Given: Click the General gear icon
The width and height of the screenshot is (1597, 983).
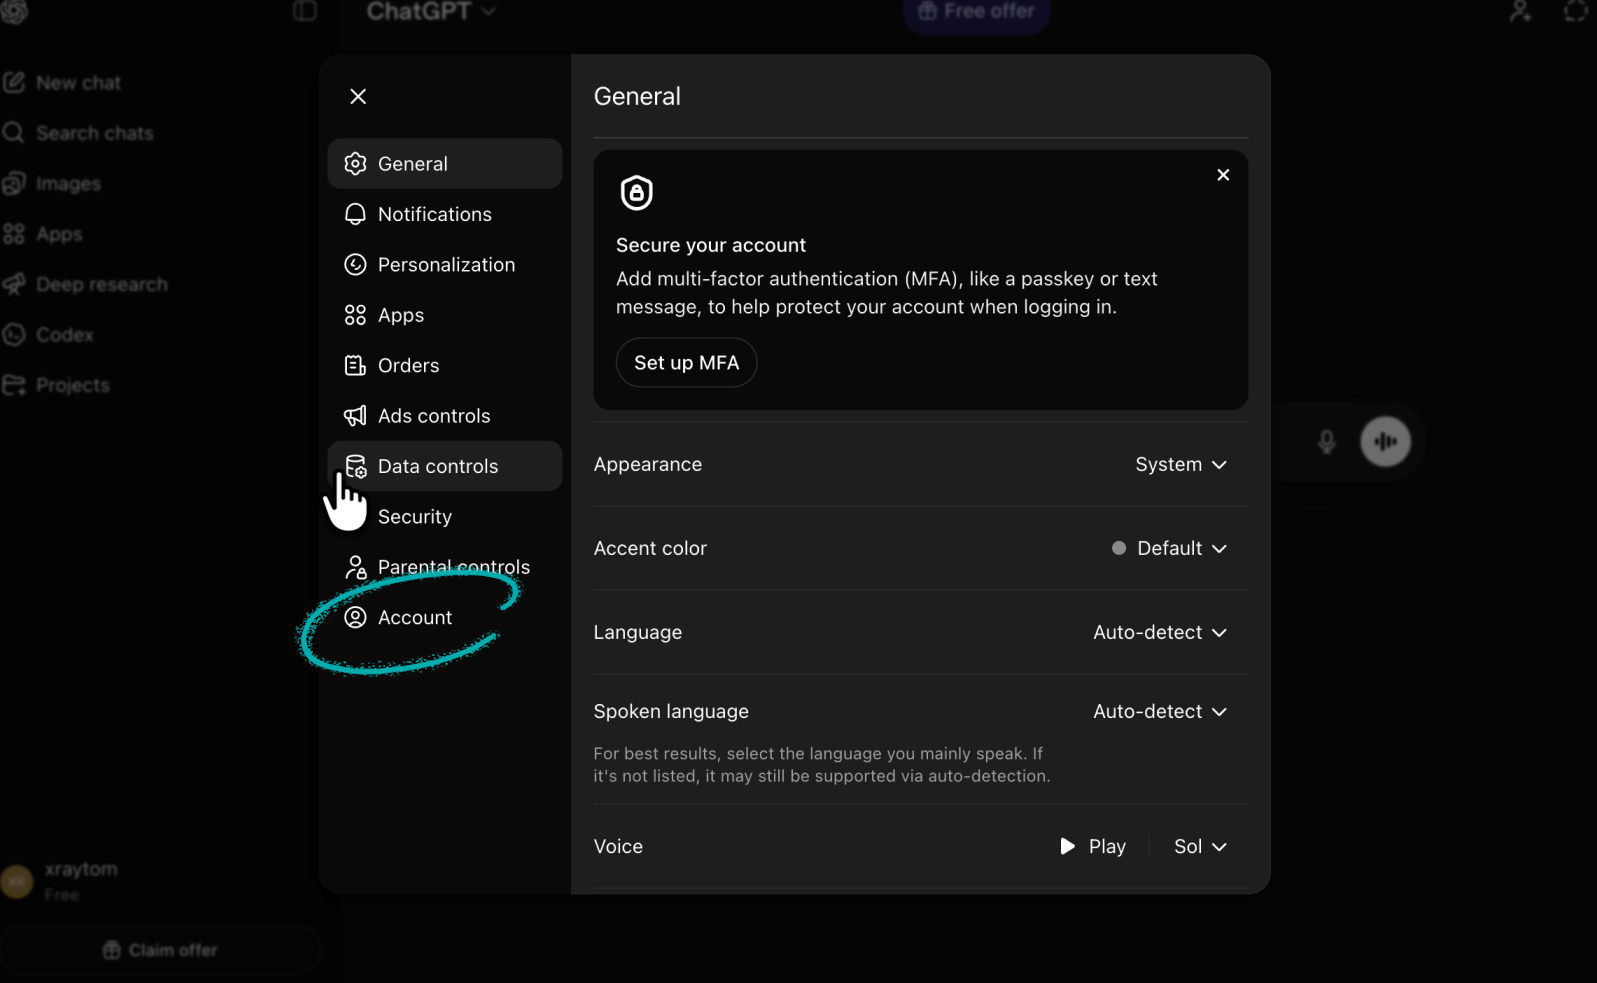Looking at the screenshot, I should pyautogui.click(x=355, y=164).
